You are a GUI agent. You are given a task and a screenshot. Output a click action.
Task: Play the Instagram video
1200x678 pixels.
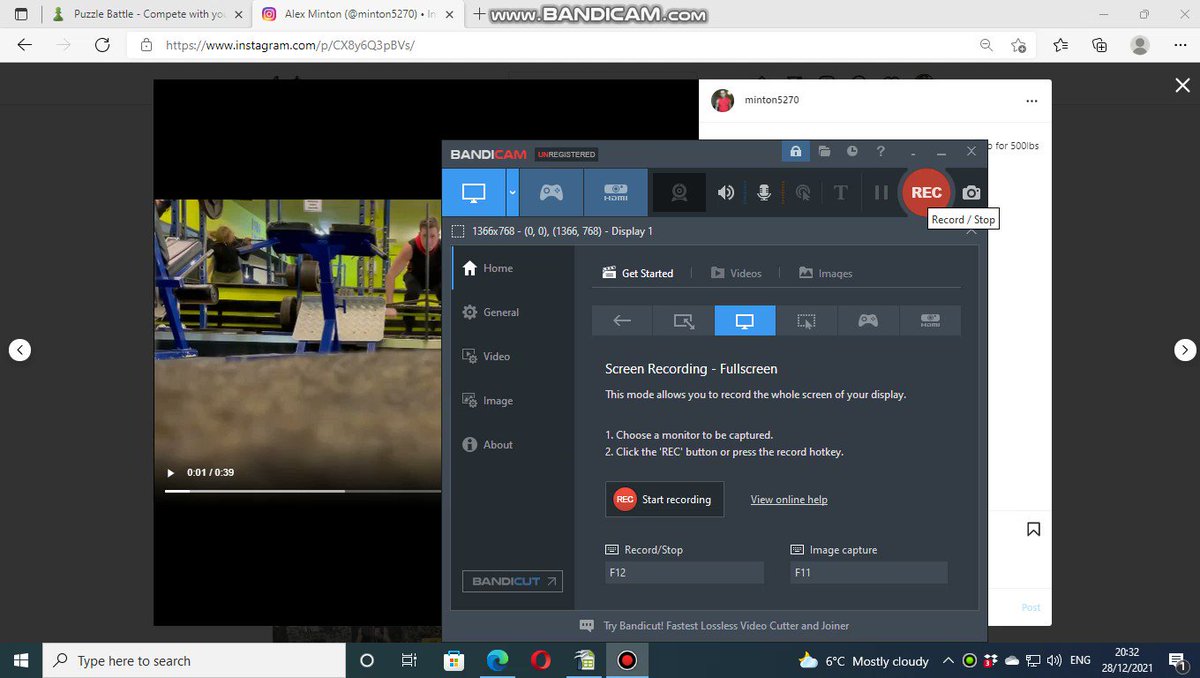[170, 472]
